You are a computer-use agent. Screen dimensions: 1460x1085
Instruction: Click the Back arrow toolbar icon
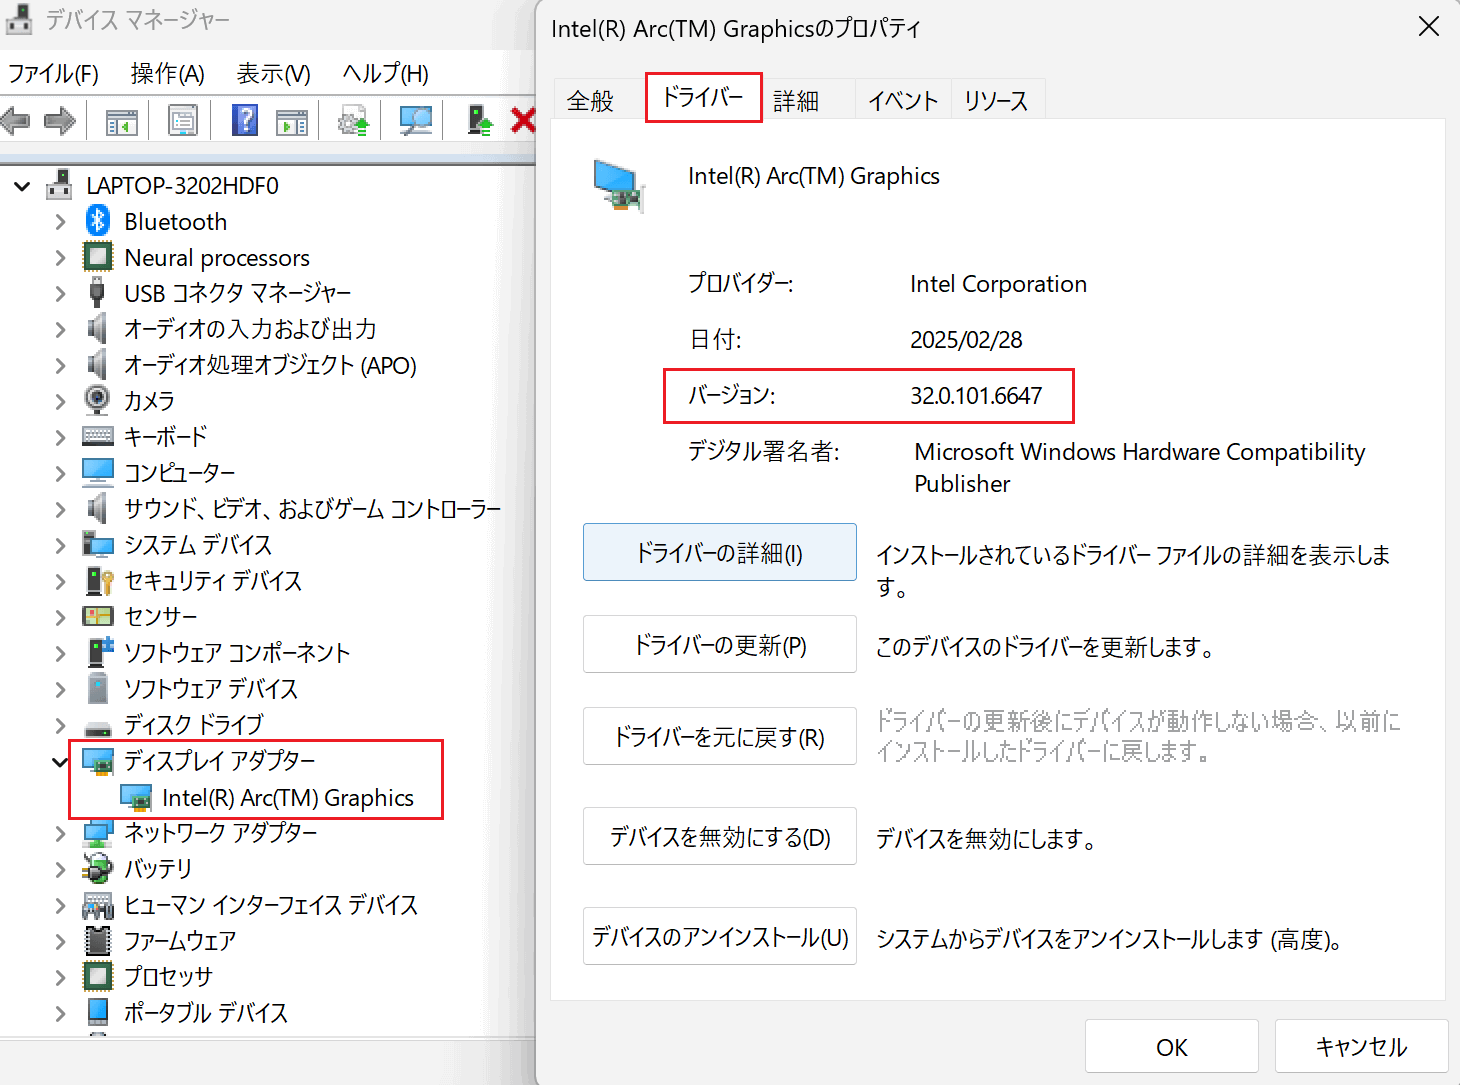(15, 121)
